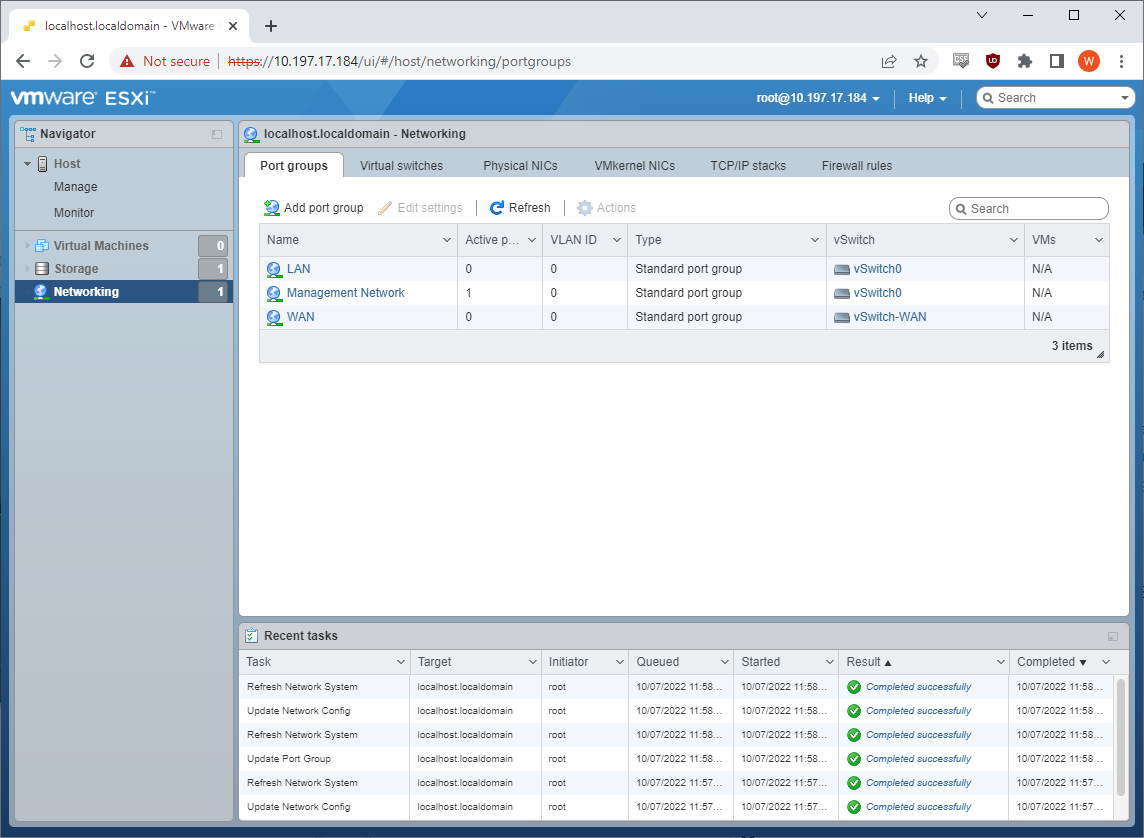Open the Help menu

tap(927, 98)
